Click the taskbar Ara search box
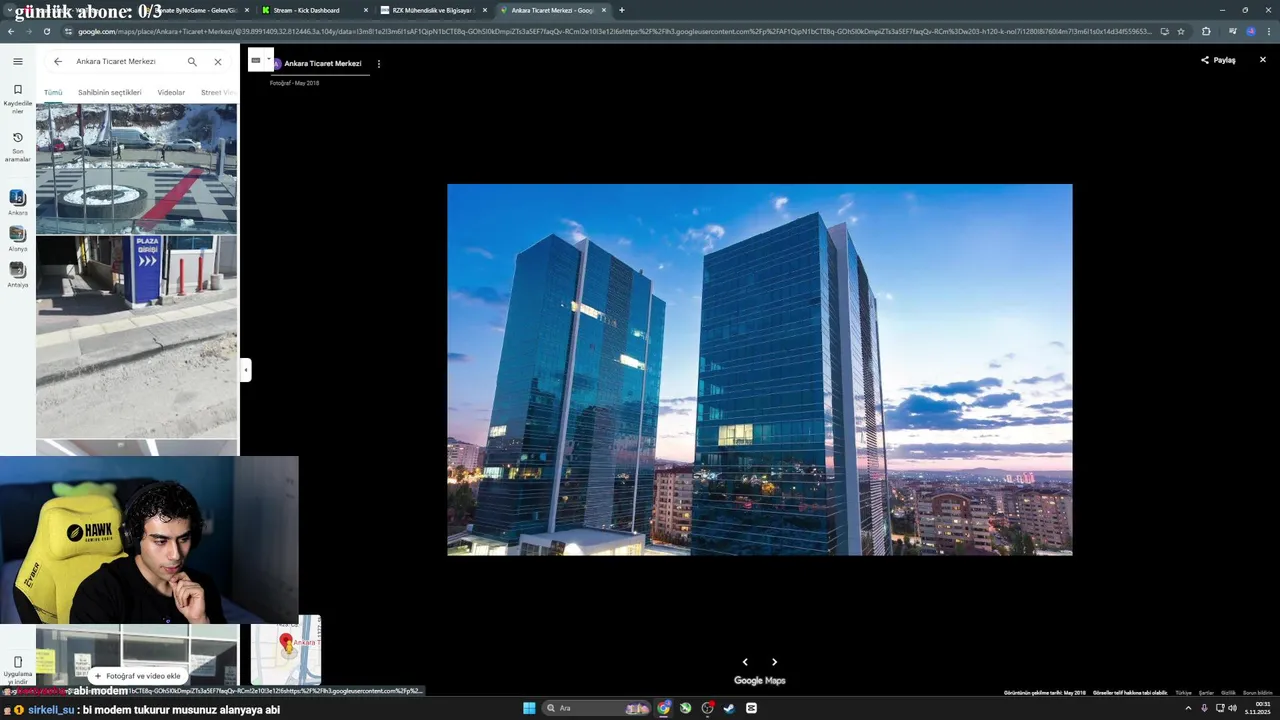Screen dimensions: 1280x720 click(597, 708)
